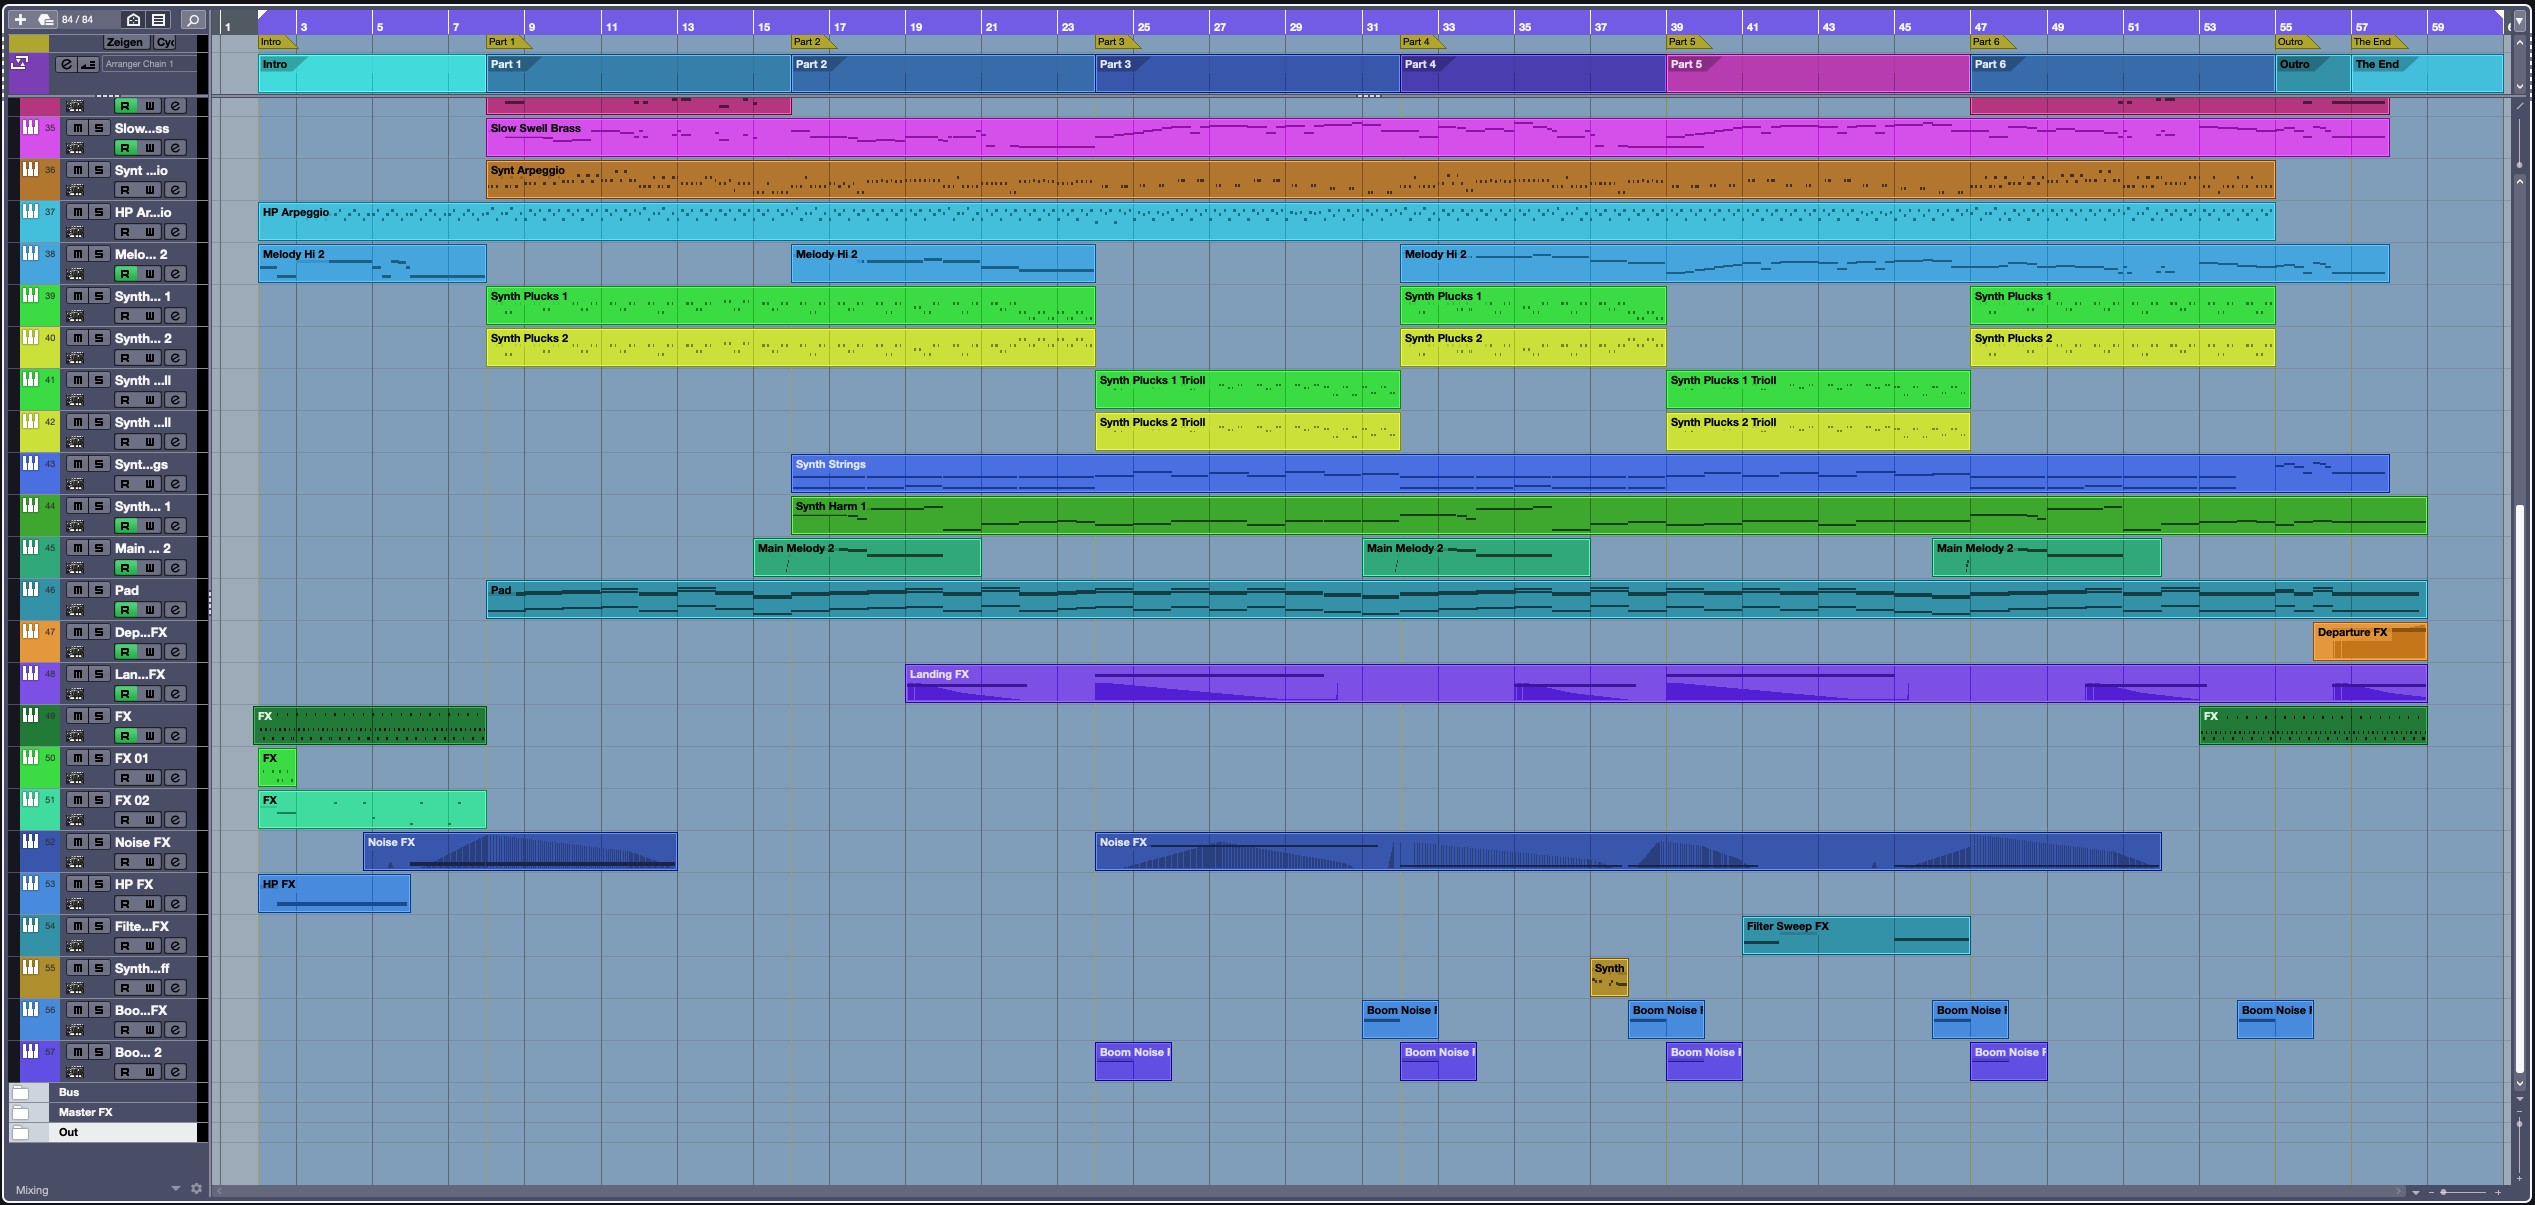Image resolution: width=2535 pixels, height=1205 pixels.
Task: Open track controls settings gear
Action: click(x=196, y=1189)
